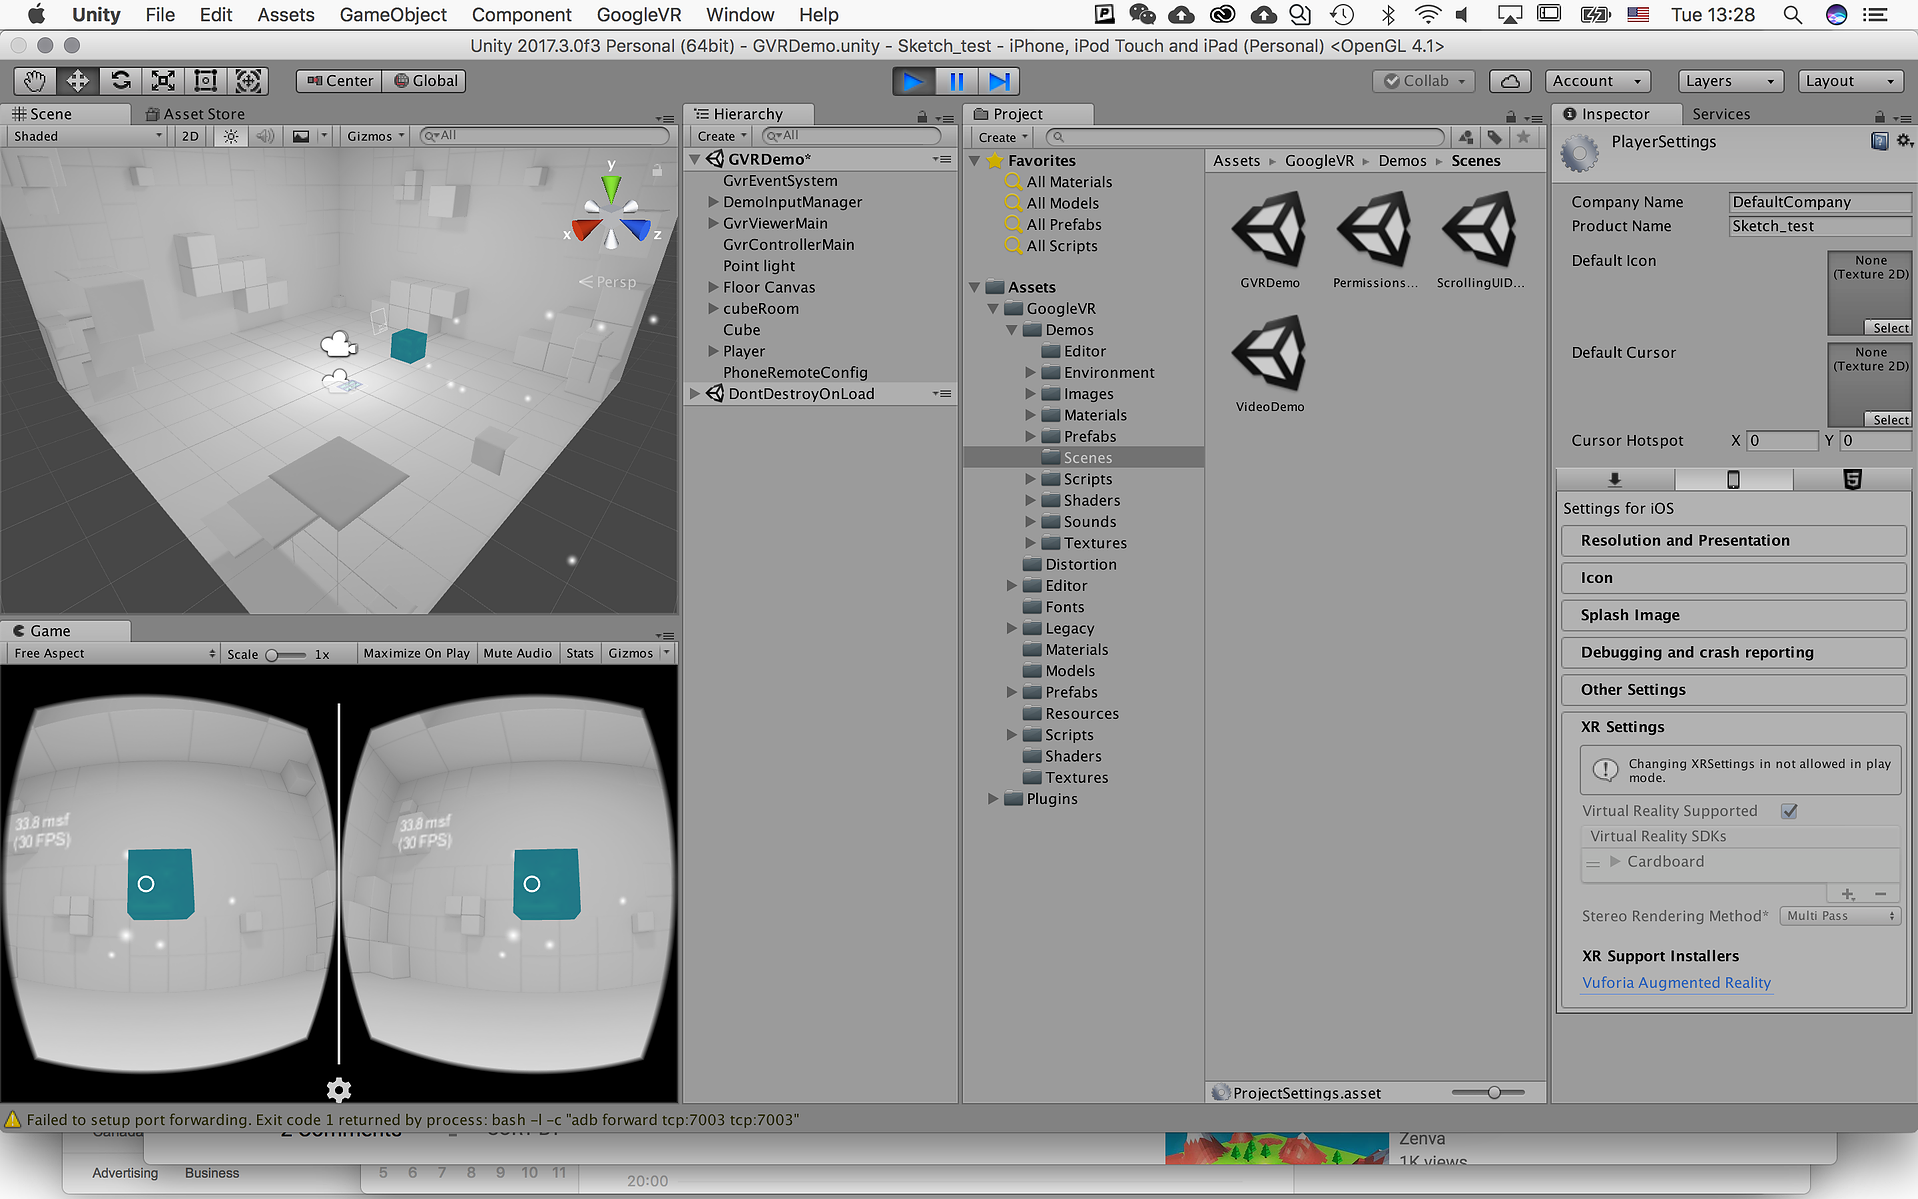Open the Free Aspect dropdown
This screenshot has width=1918, height=1199.
[x=114, y=653]
